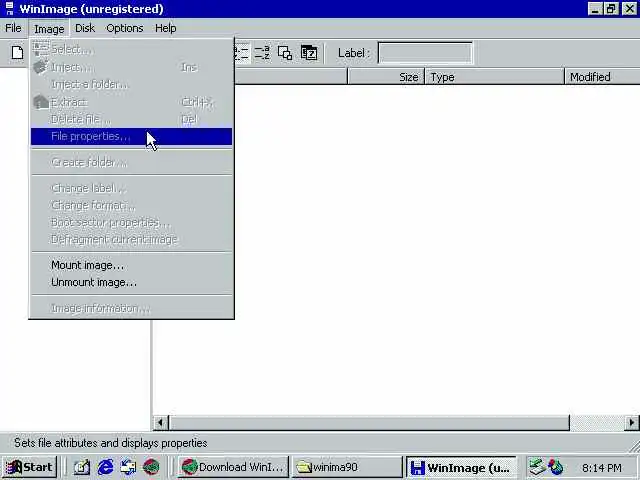The image size is (640, 480).
Task: Click the greyed Extract menu entry
Action: point(131,102)
